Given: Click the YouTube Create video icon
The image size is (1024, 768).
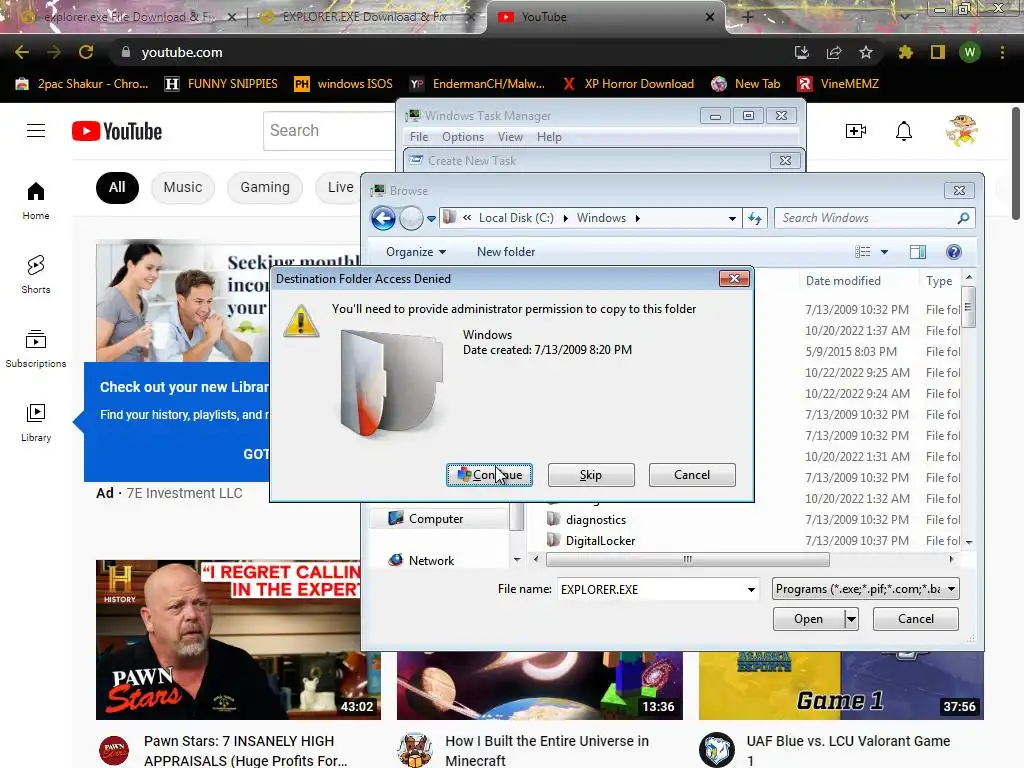Looking at the screenshot, I should (x=856, y=131).
